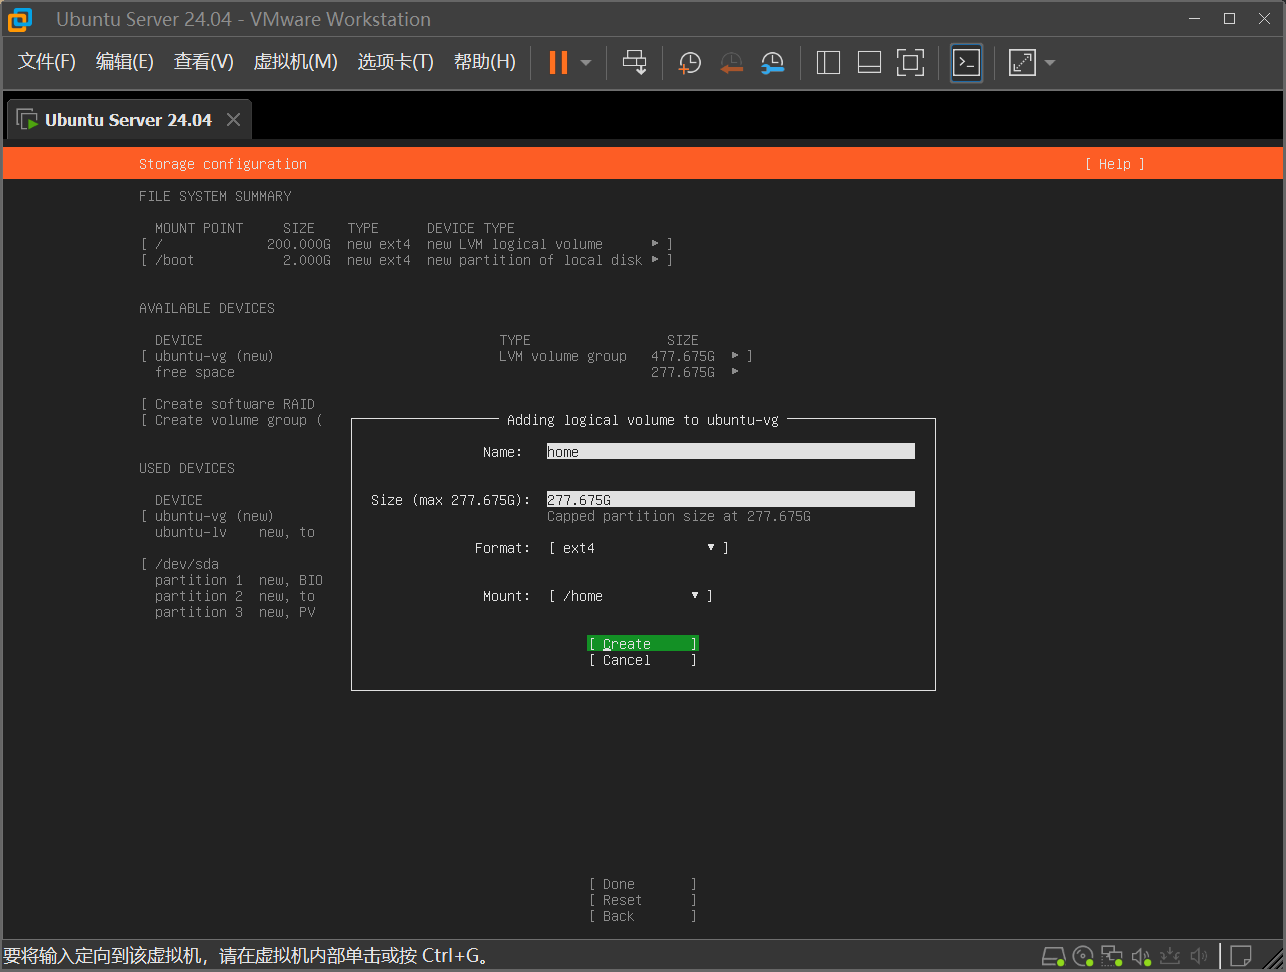Switch to console view icon
Image resolution: width=1286 pixels, height=972 pixels.
coord(966,63)
